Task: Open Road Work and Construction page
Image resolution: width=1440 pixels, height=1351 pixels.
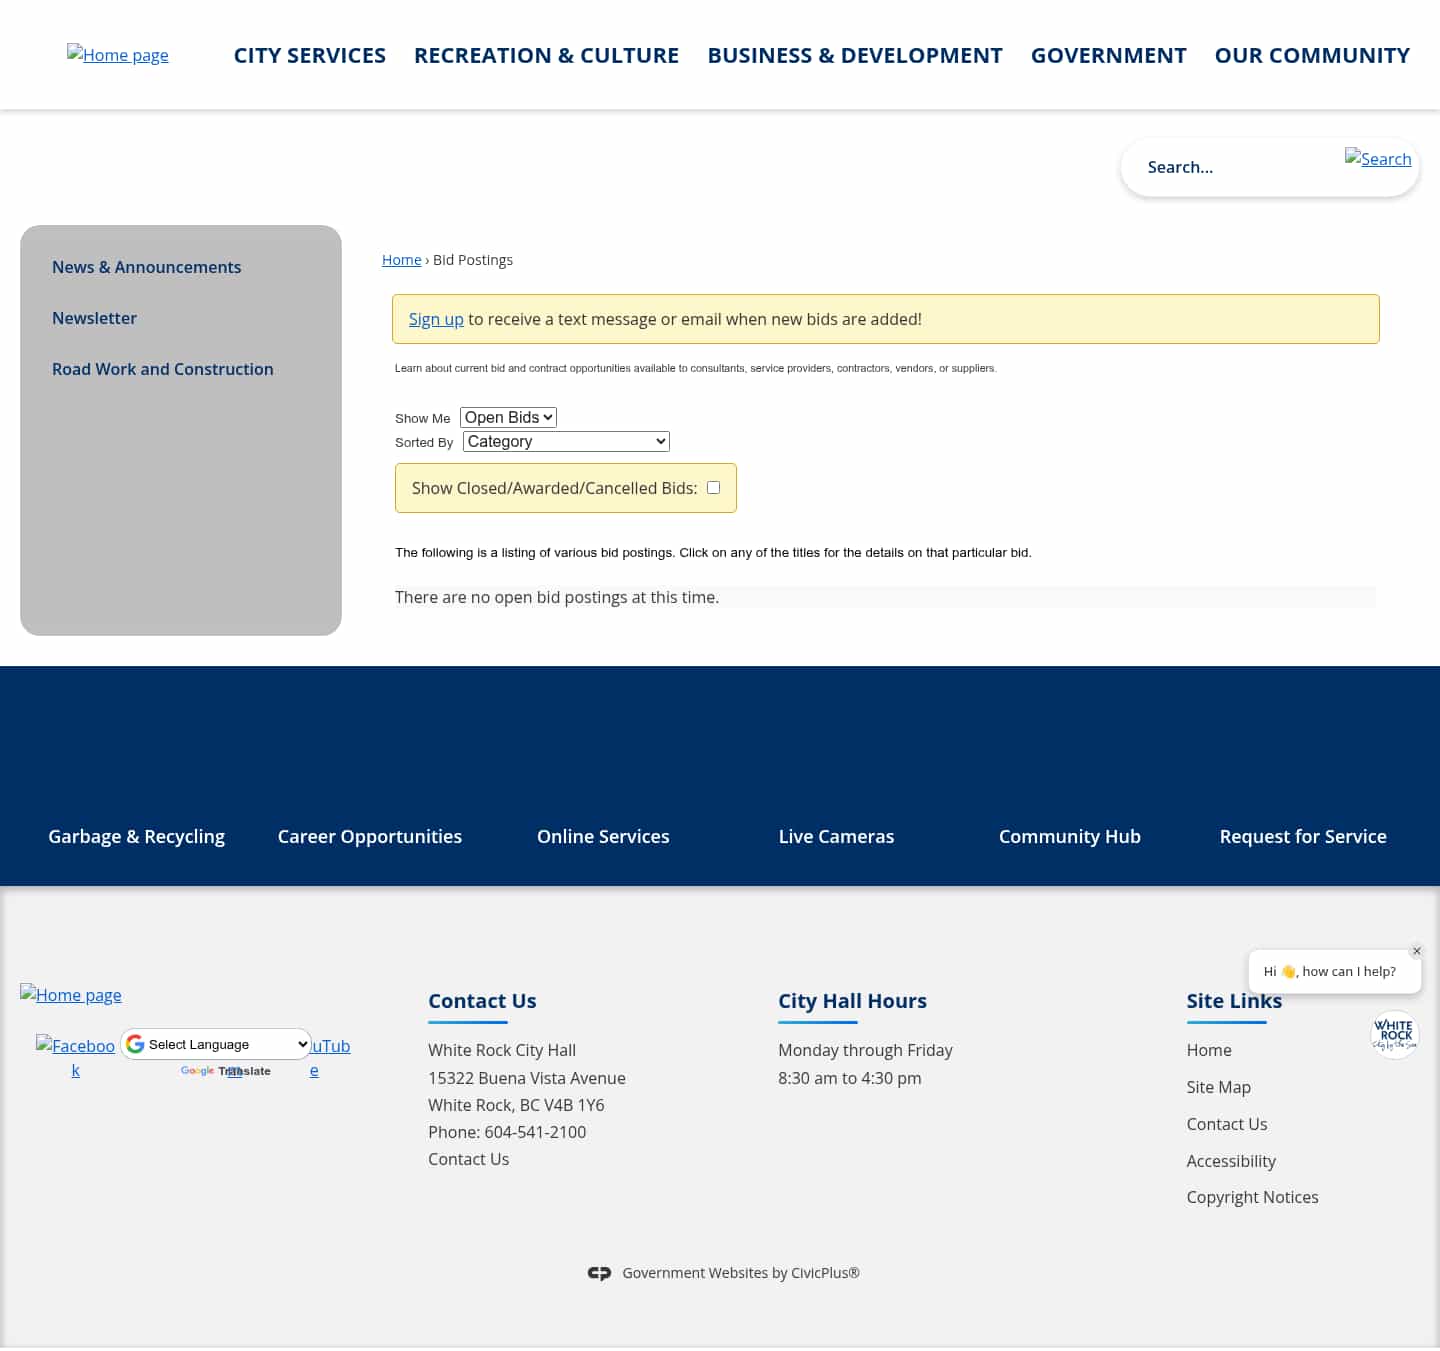Action: coord(162,369)
